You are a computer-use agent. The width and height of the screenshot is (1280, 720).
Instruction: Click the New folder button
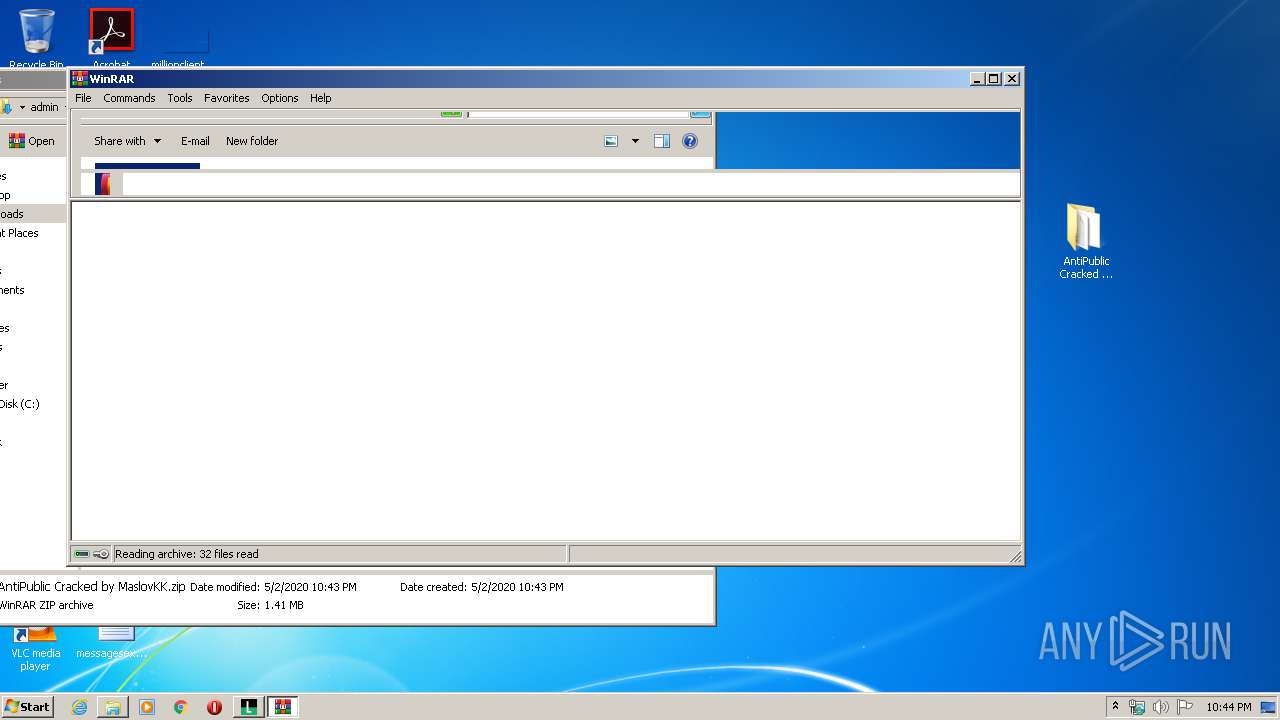point(252,141)
